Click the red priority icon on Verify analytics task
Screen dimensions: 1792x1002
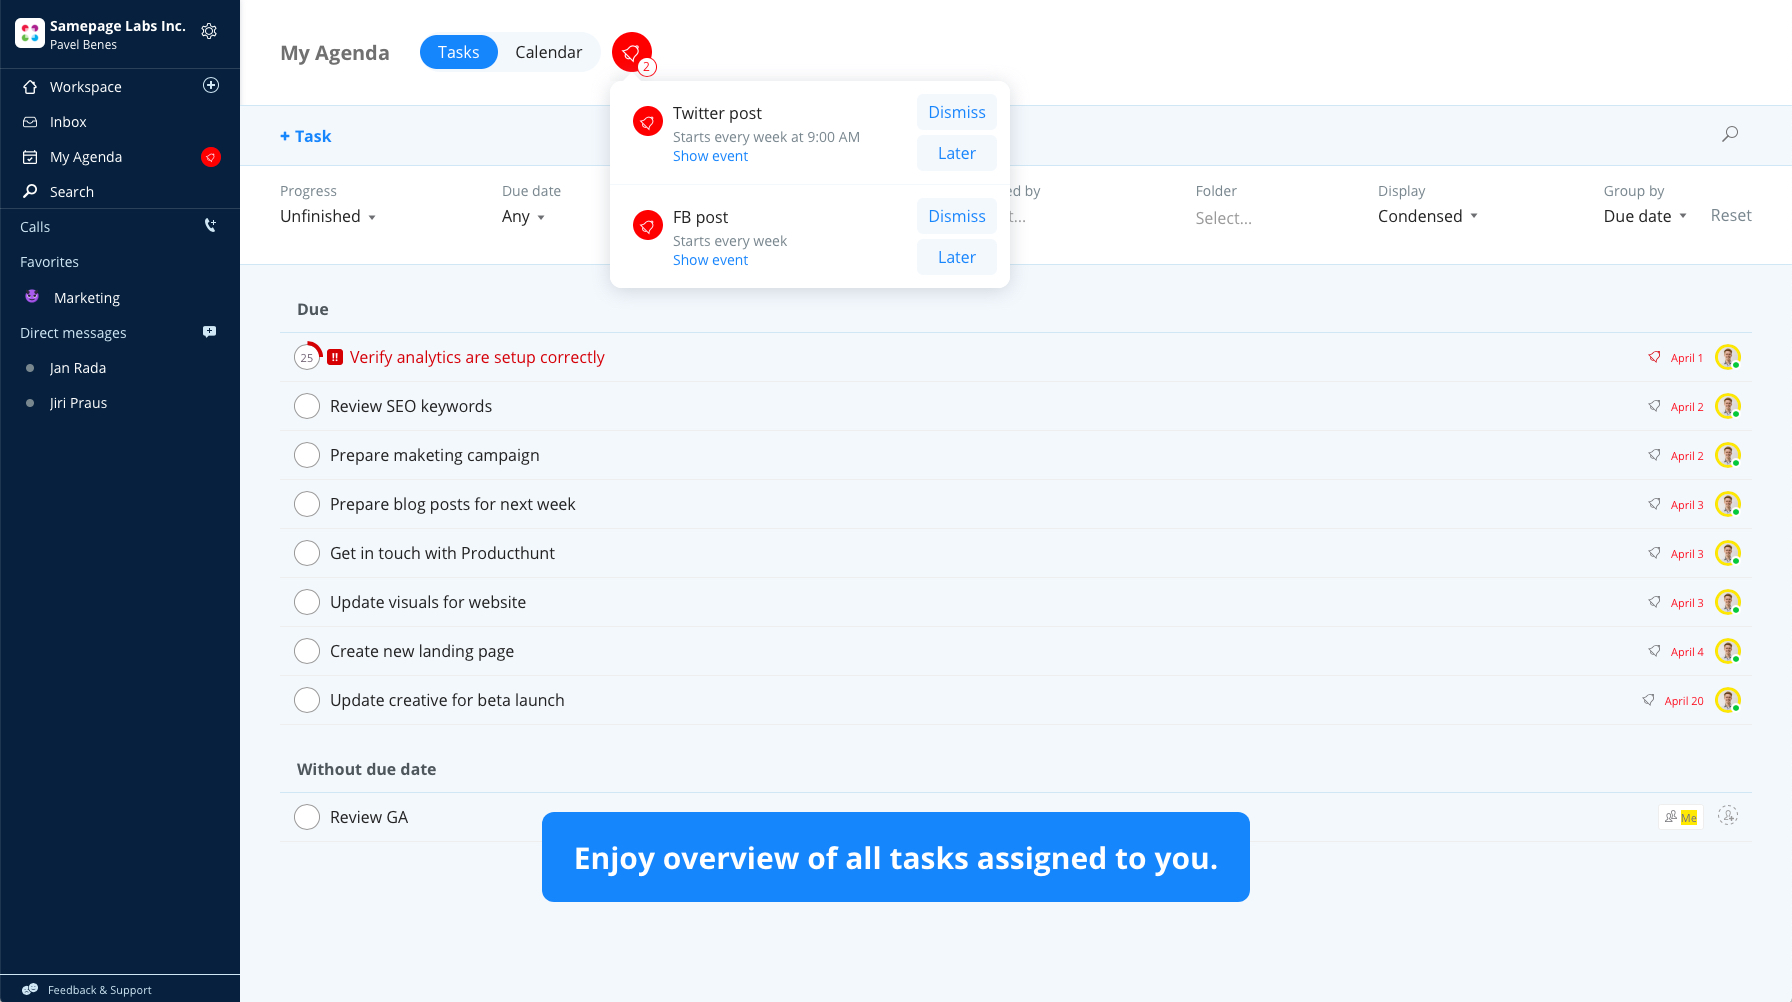[335, 357]
